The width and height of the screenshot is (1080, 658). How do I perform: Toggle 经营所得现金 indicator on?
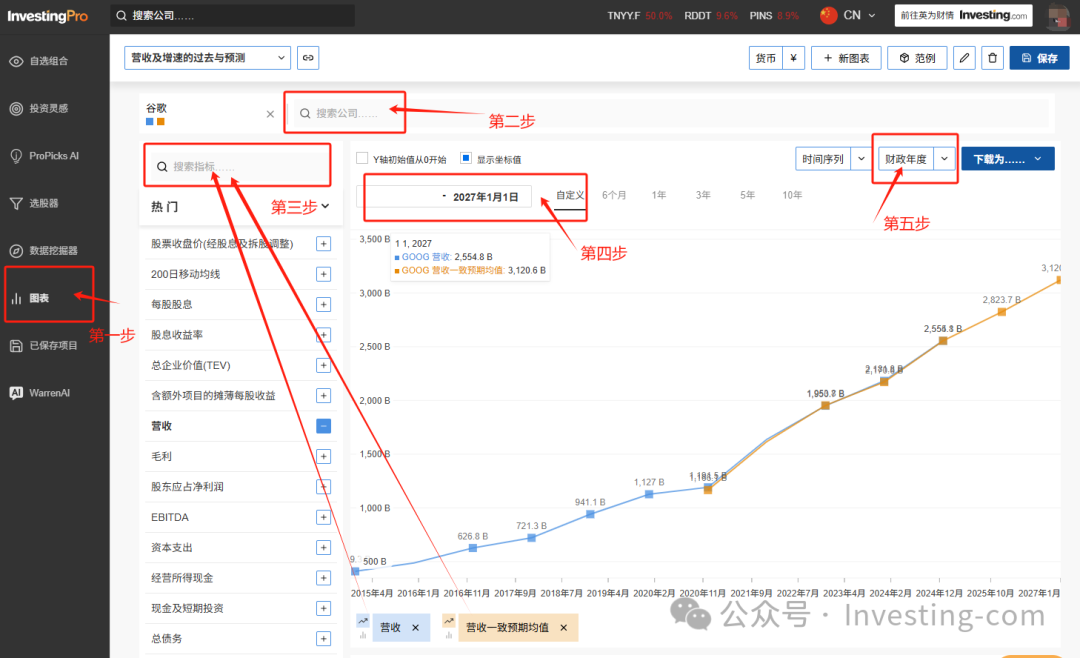(323, 577)
